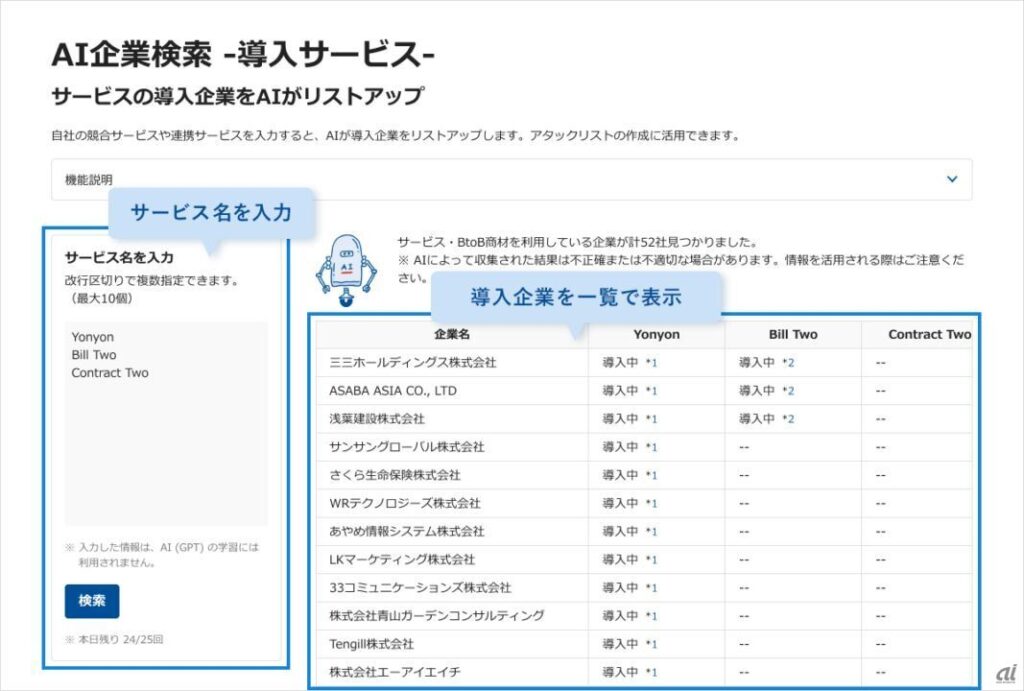Click the Yonyon column header
This screenshot has height=691, width=1024.
[x=656, y=334]
